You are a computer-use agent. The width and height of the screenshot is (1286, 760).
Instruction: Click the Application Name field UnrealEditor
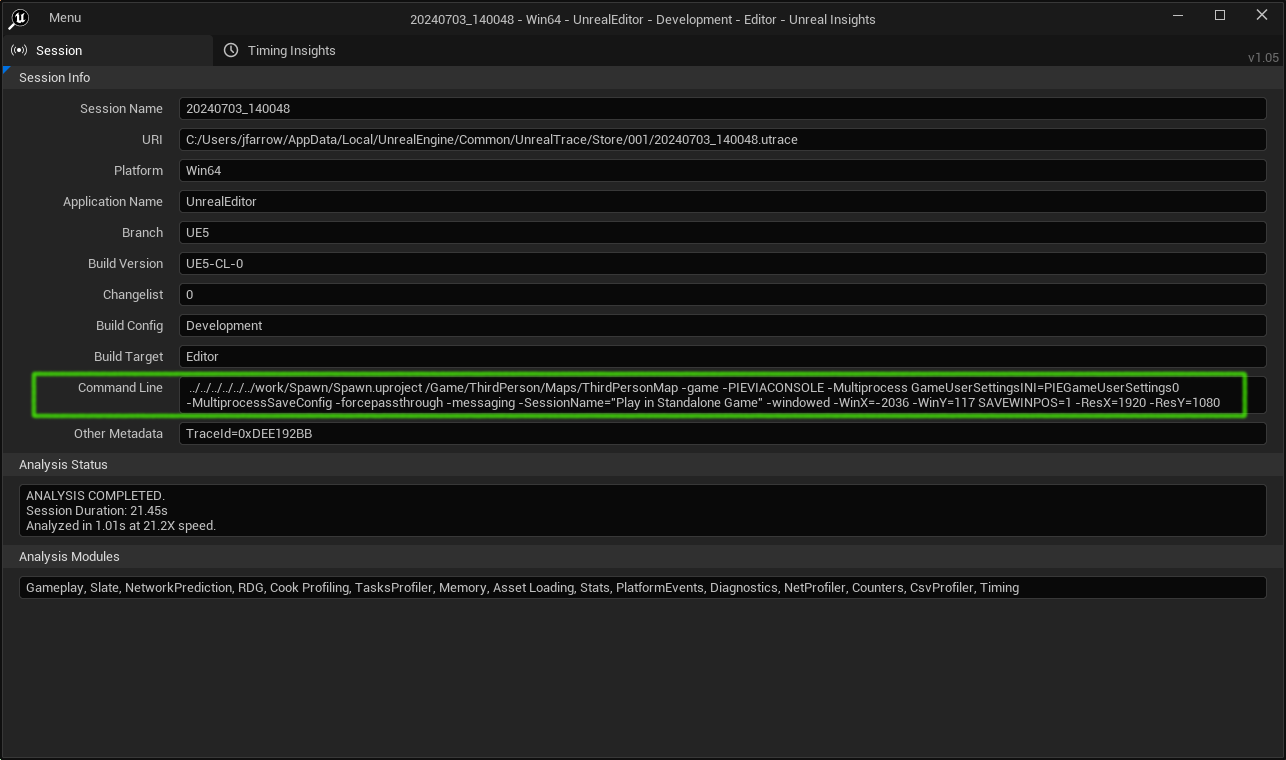[x=722, y=201]
